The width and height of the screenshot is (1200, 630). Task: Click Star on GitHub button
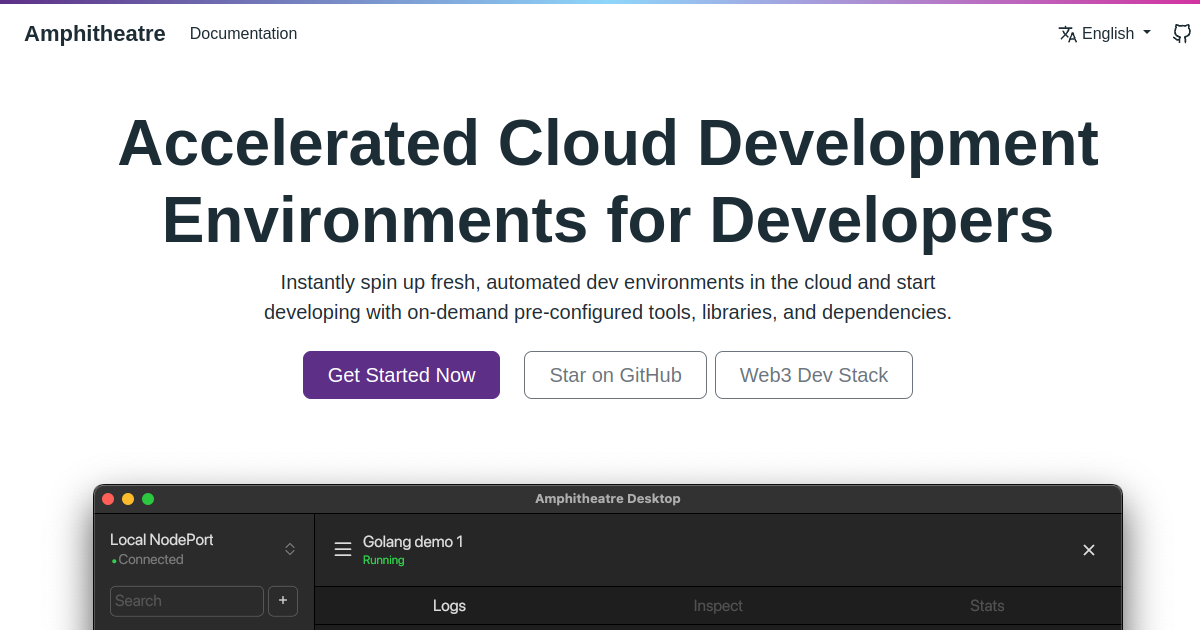[615, 375]
